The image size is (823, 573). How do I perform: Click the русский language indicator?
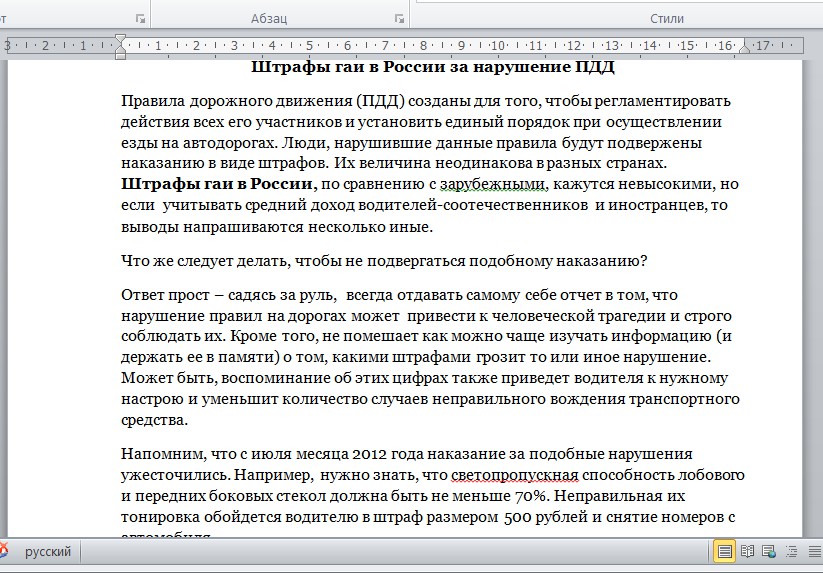(x=48, y=552)
